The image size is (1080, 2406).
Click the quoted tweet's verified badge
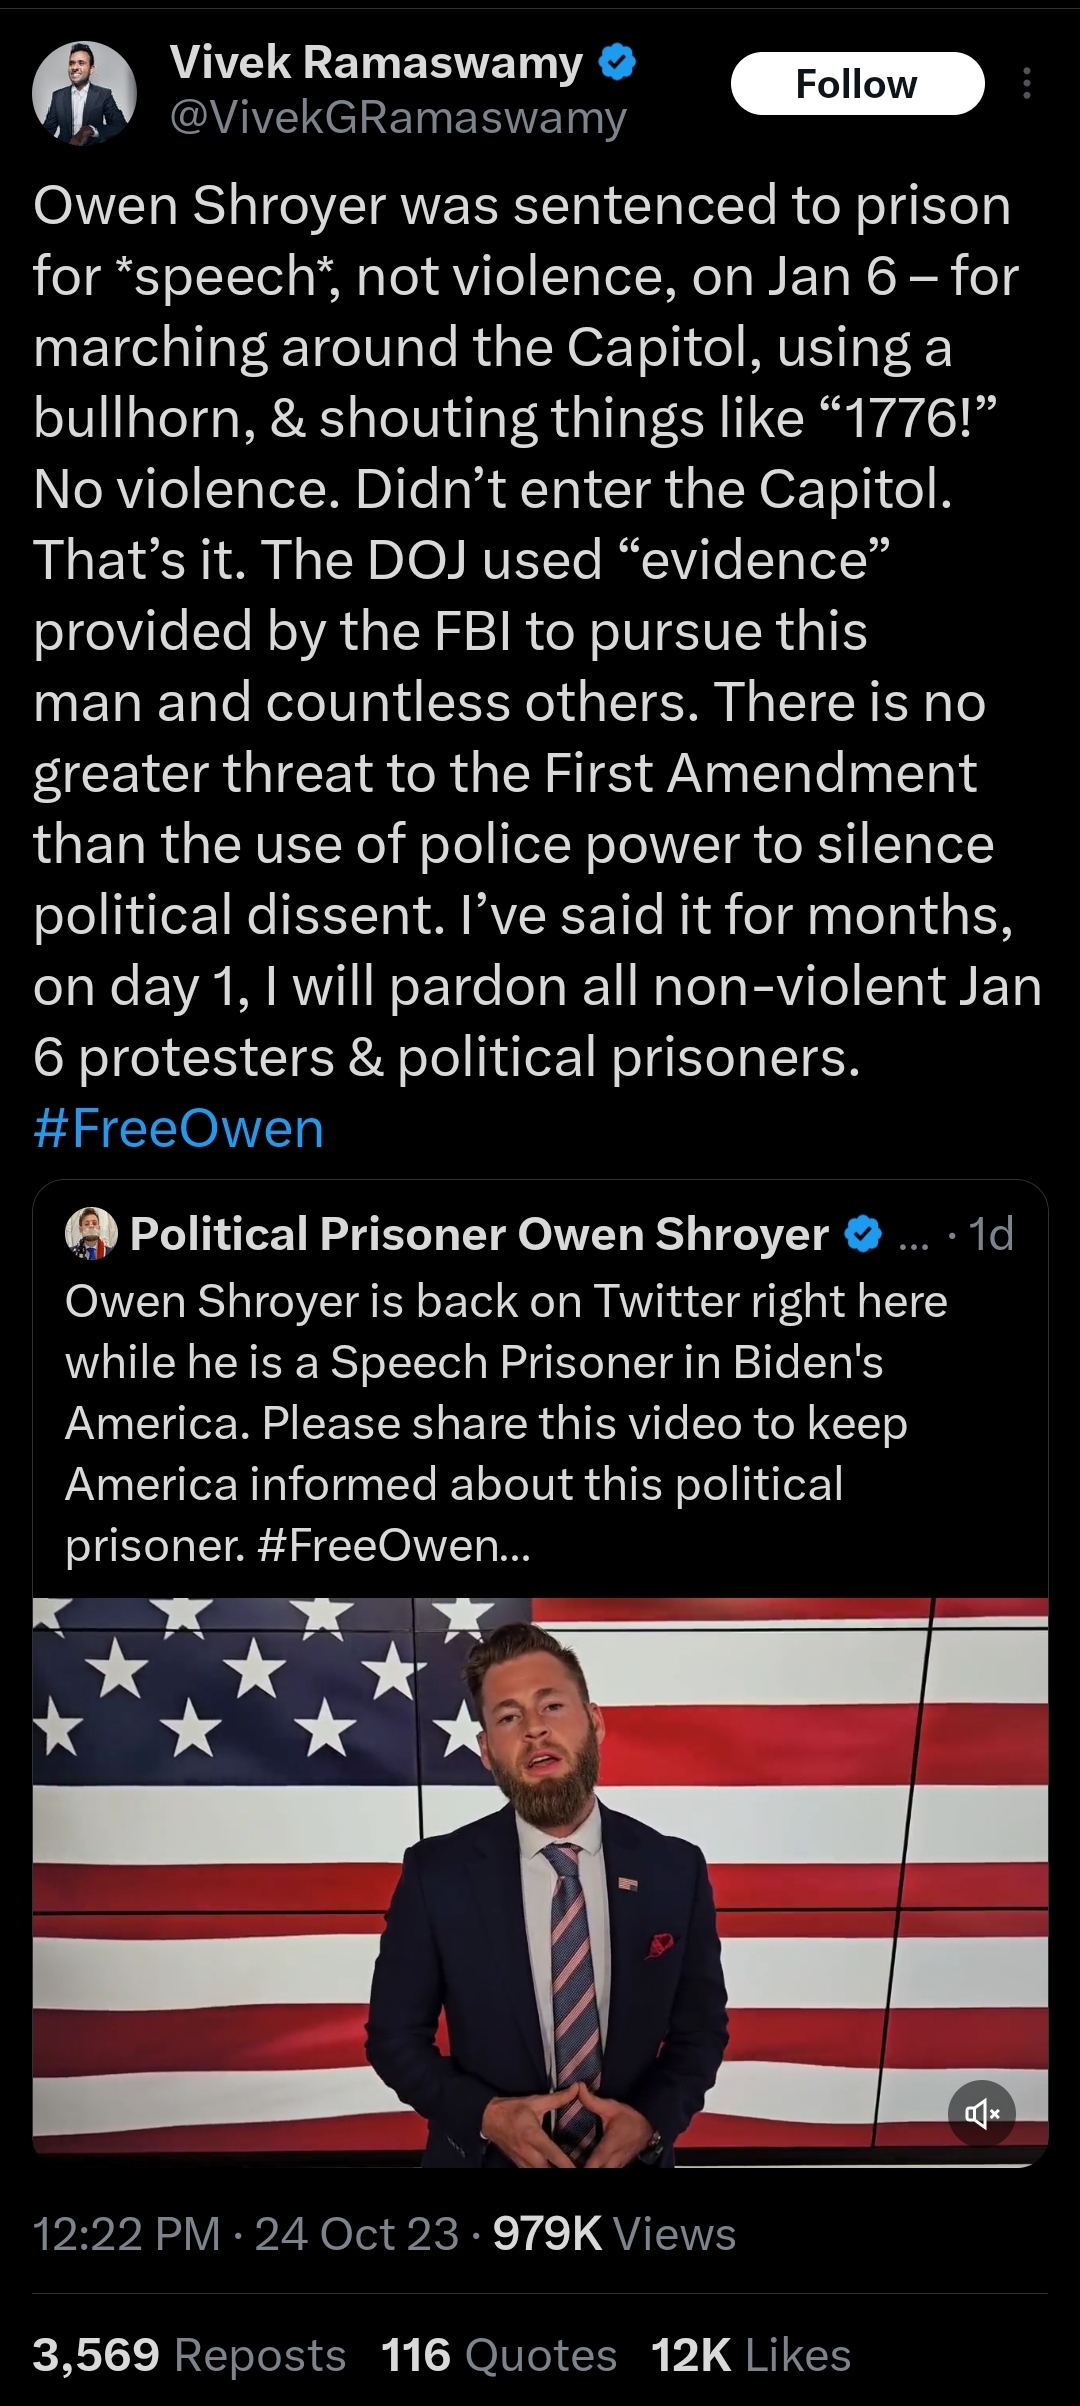[x=864, y=1234]
